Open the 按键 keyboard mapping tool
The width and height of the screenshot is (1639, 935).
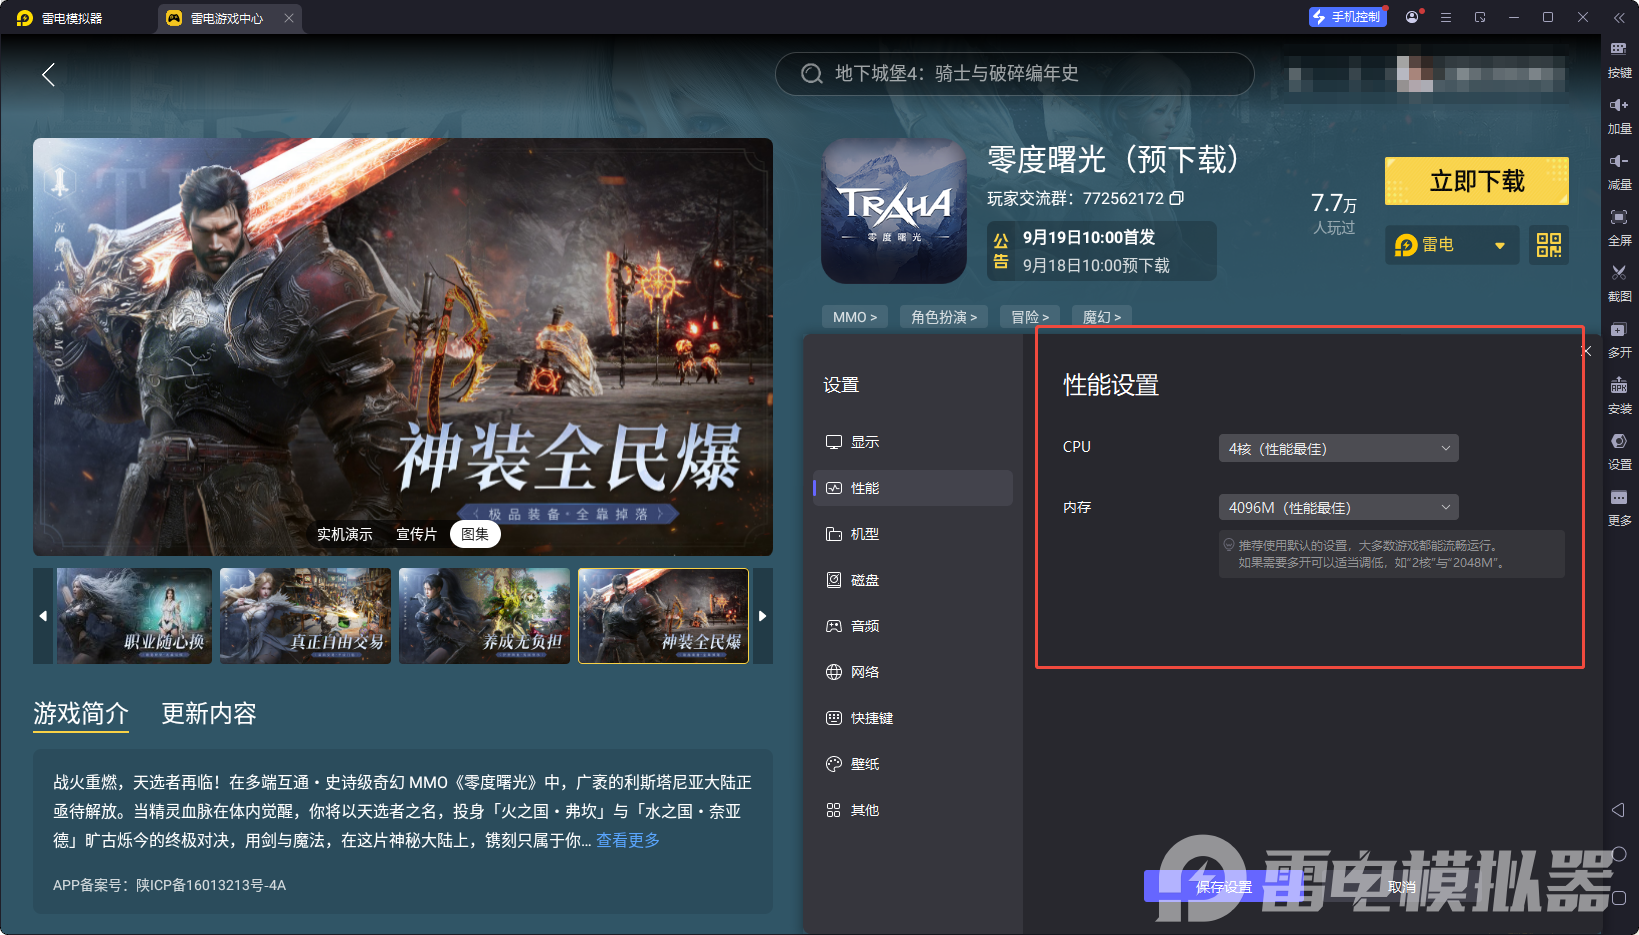coord(1620,58)
